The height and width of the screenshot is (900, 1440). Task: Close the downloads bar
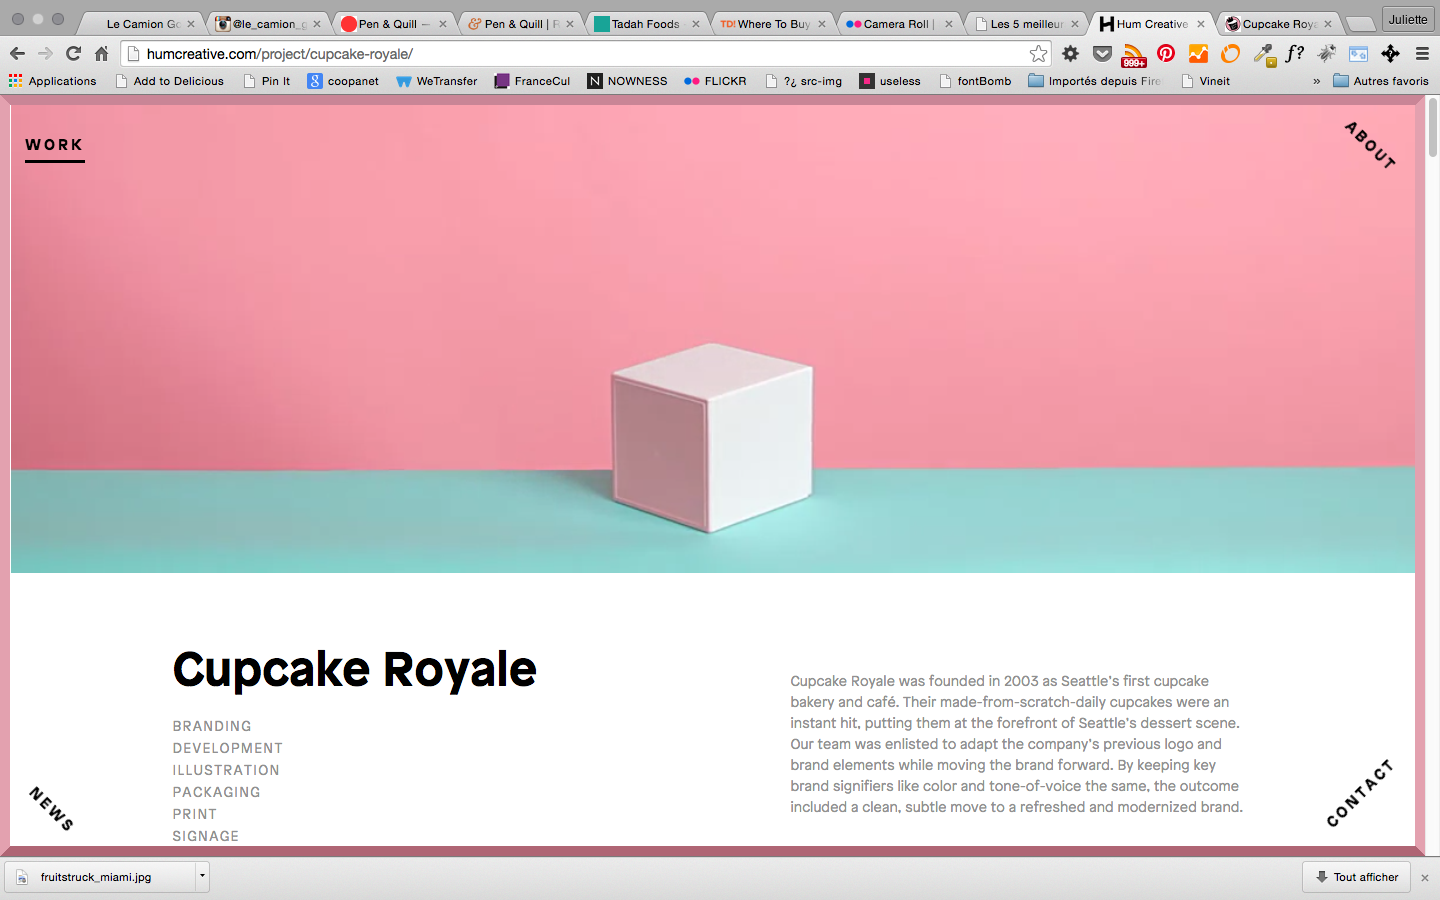pos(1425,878)
